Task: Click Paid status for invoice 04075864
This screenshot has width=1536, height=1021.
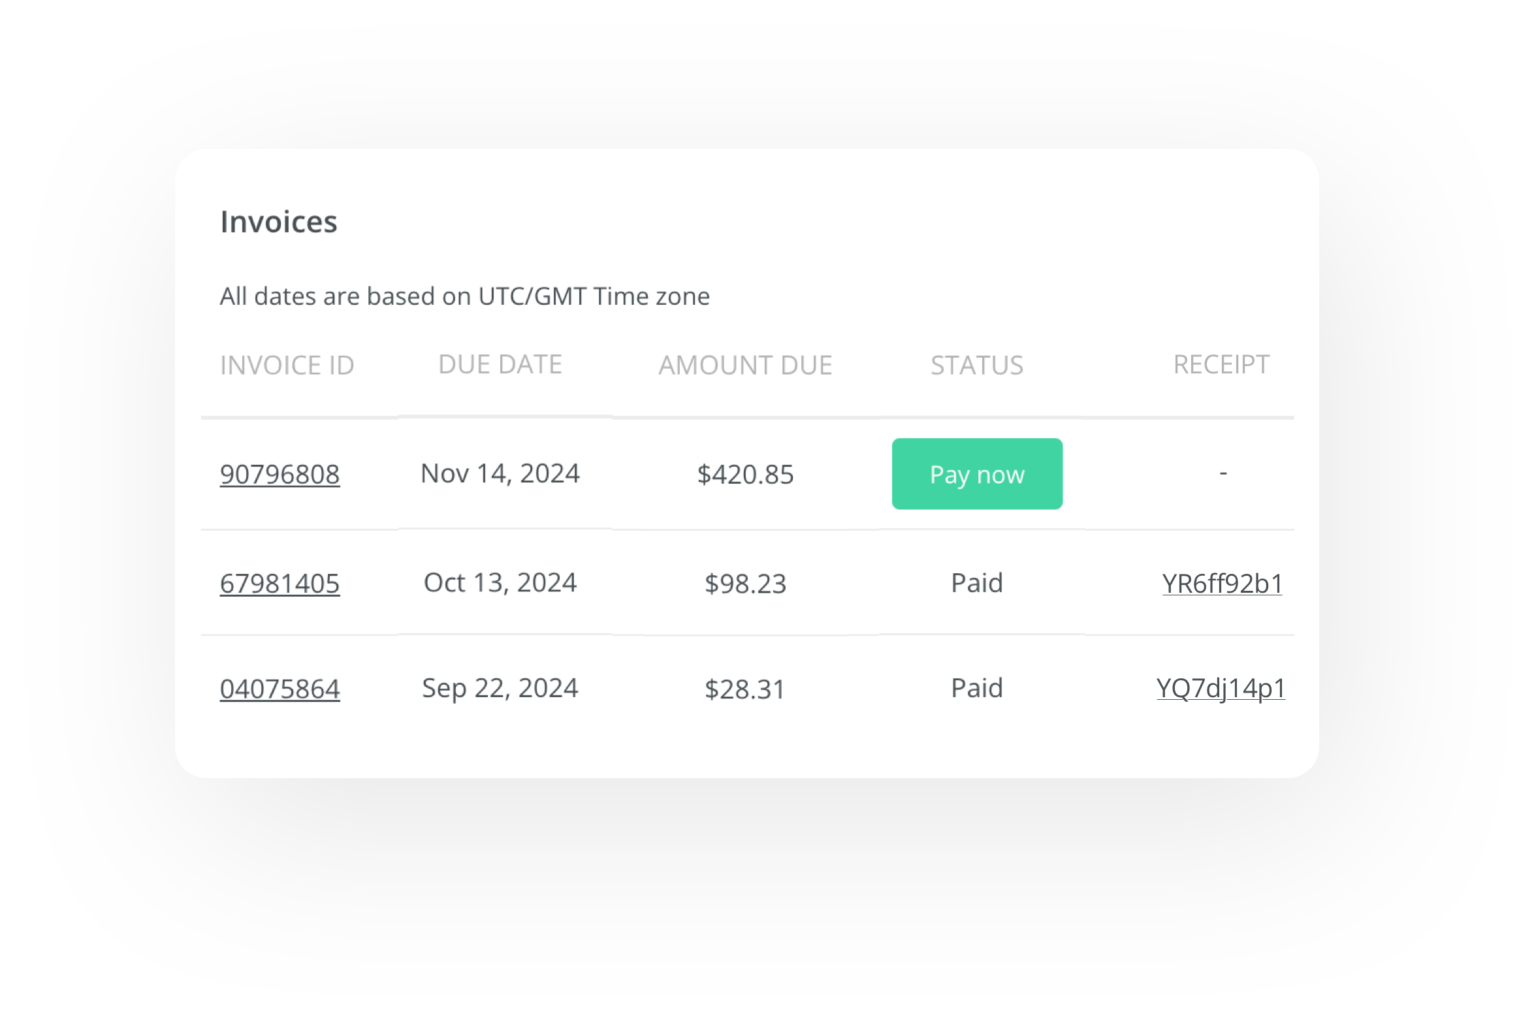Action: tap(977, 688)
